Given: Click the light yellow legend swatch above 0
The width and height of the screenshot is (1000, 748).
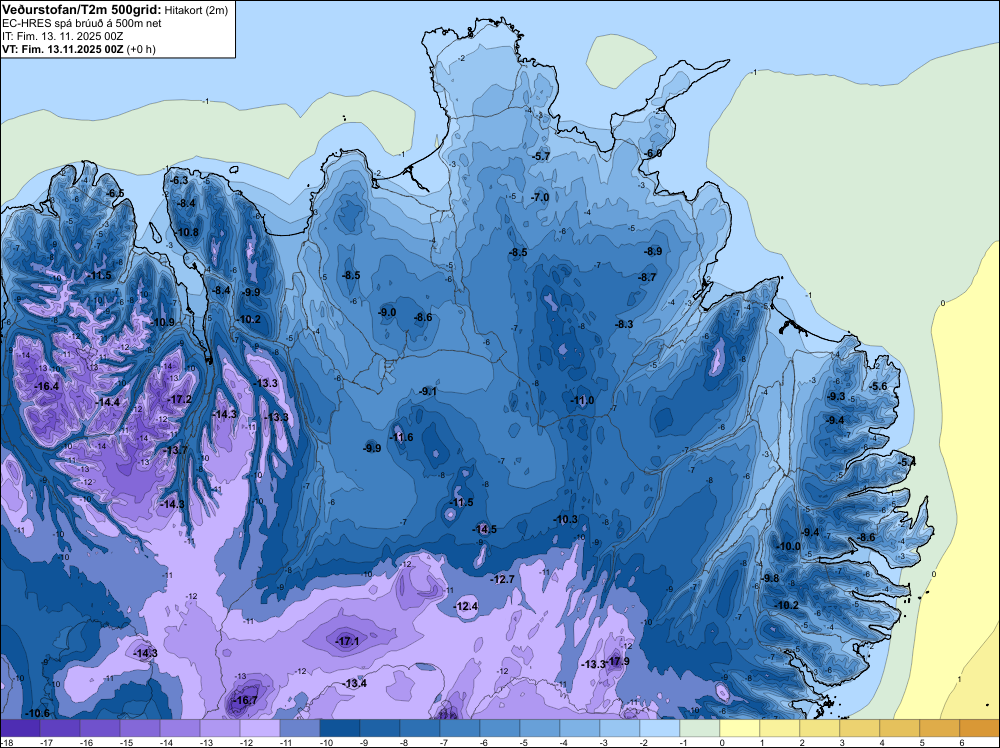Looking at the screenshot, I should [x=740, y=728].
